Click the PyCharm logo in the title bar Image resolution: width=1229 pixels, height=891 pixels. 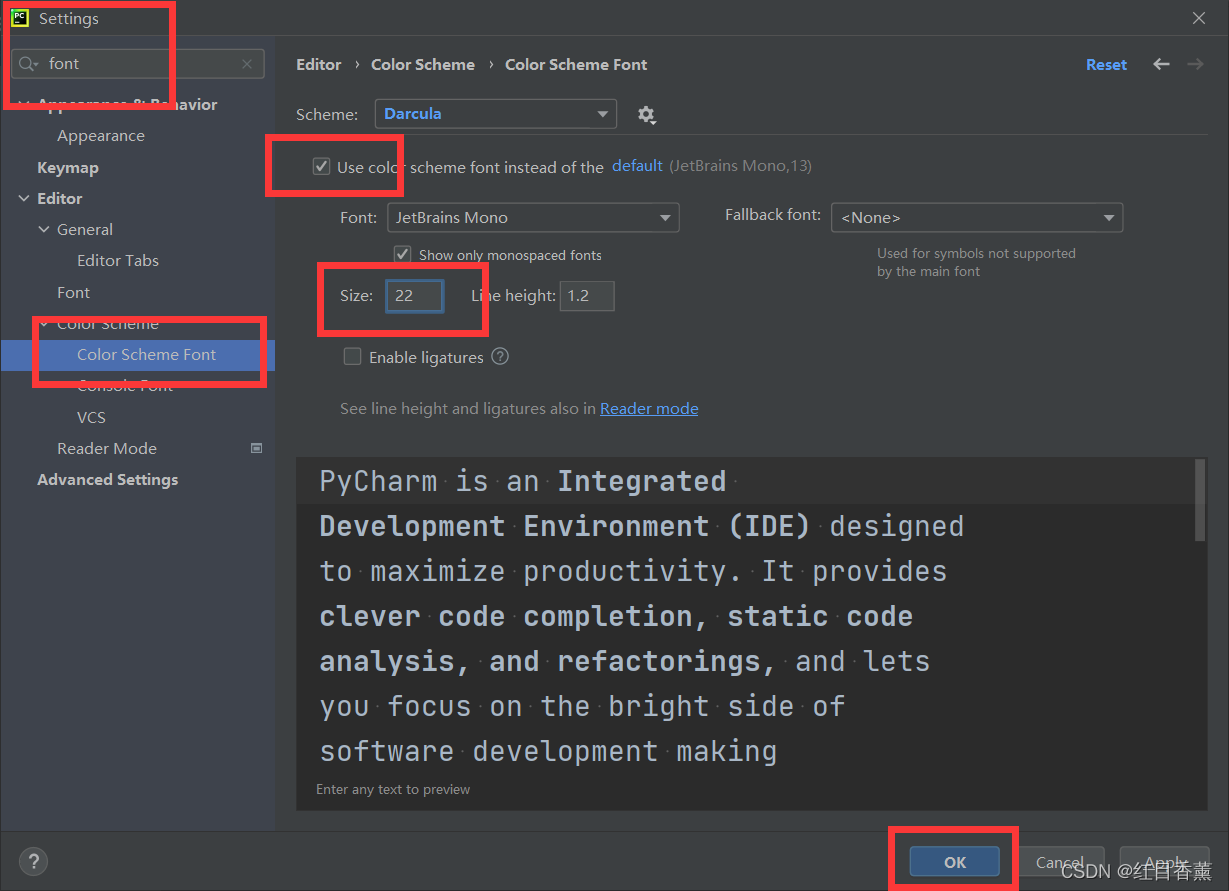click(18, 17)
